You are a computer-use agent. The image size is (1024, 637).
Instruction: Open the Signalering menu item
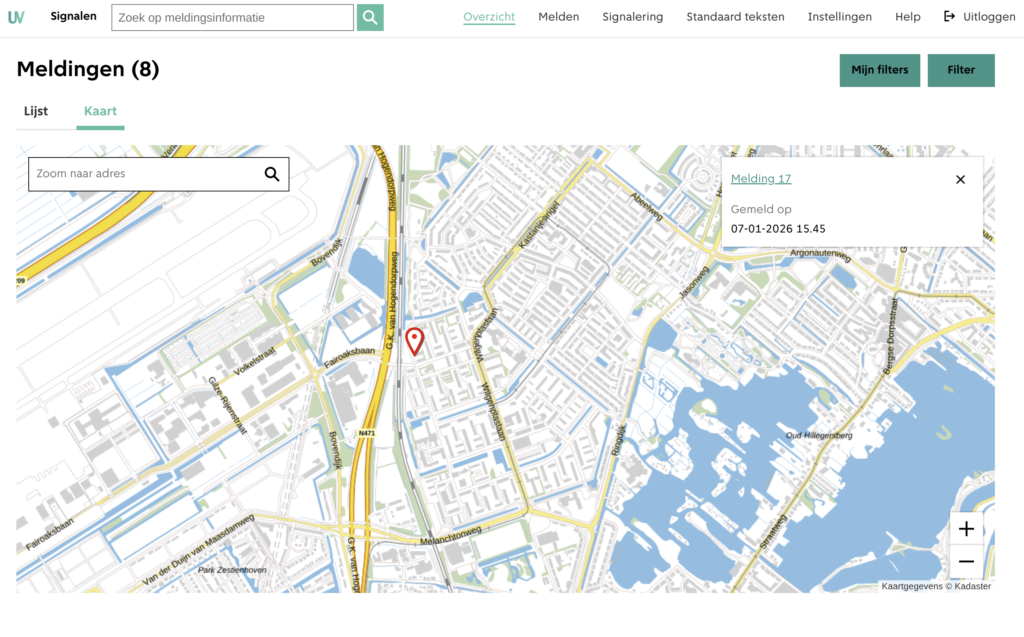point(632,17)
